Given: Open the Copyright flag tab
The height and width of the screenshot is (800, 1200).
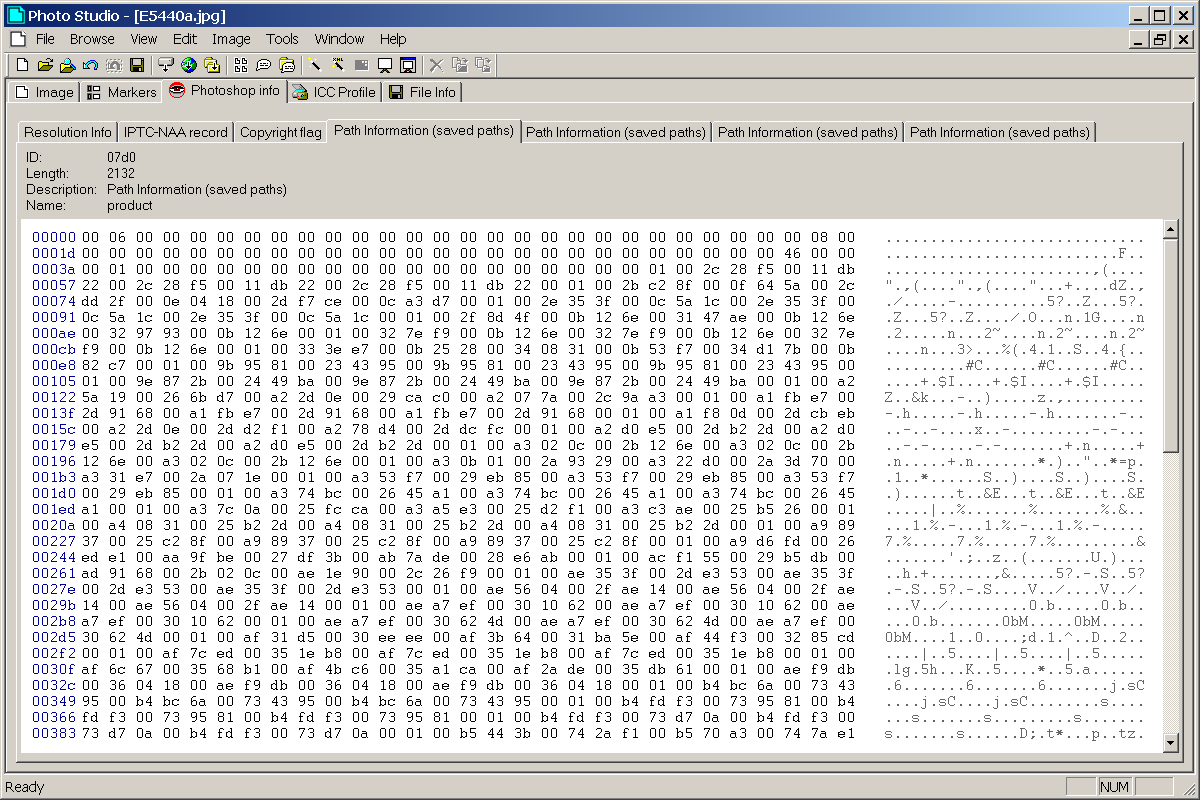Looking at the screenshot, I should point(280,132).
